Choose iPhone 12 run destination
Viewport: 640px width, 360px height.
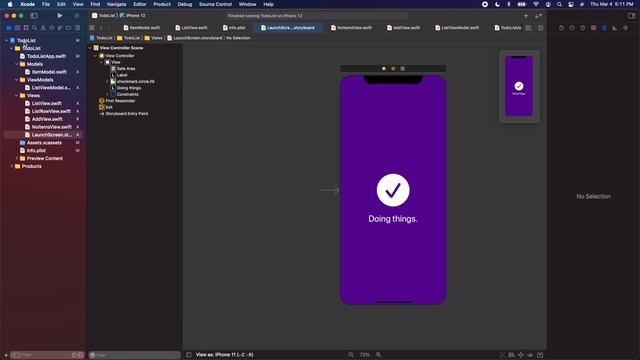point(133,16)
